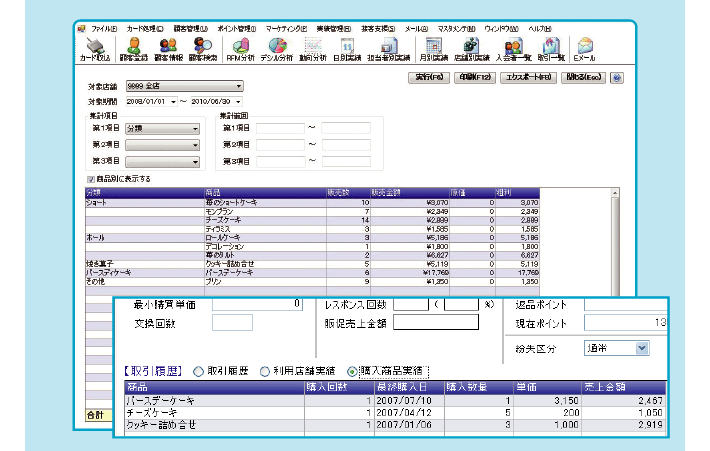This screenshot has height=451, width=710.
Task: Open the マーケティング menu
Action: point(286,29)
